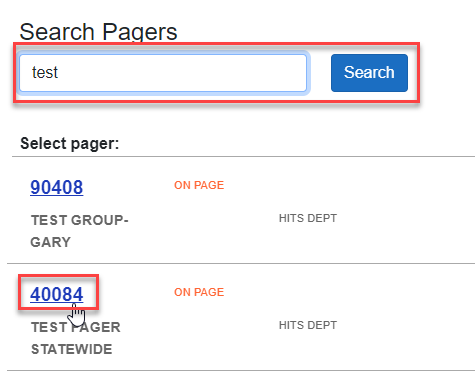Click the pager search input field
Viewport: 475px width, 383px height.
click(163, 73)
